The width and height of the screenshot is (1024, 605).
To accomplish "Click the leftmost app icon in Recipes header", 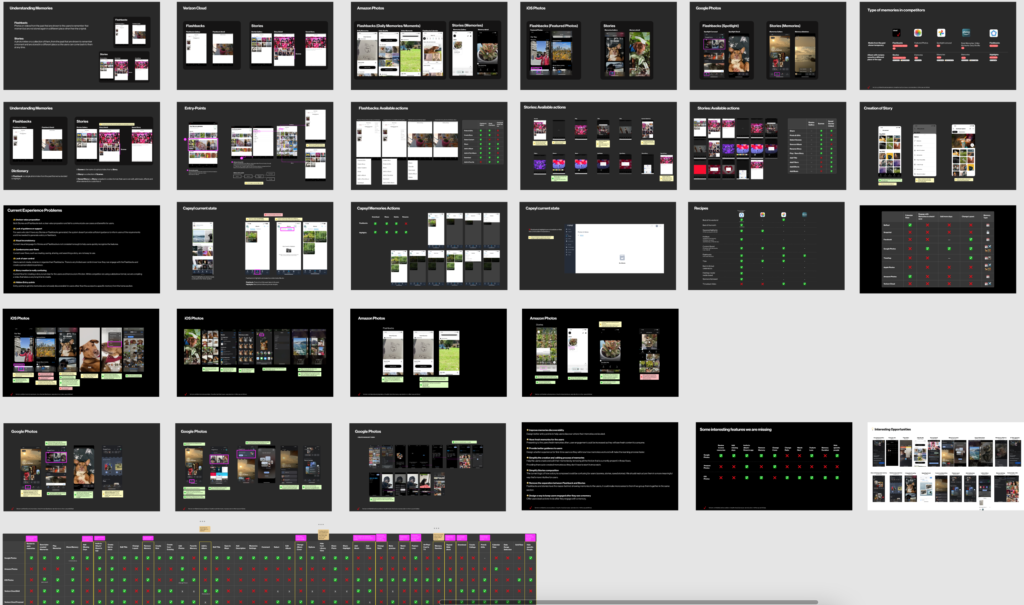I will click(x=743, y=215).
